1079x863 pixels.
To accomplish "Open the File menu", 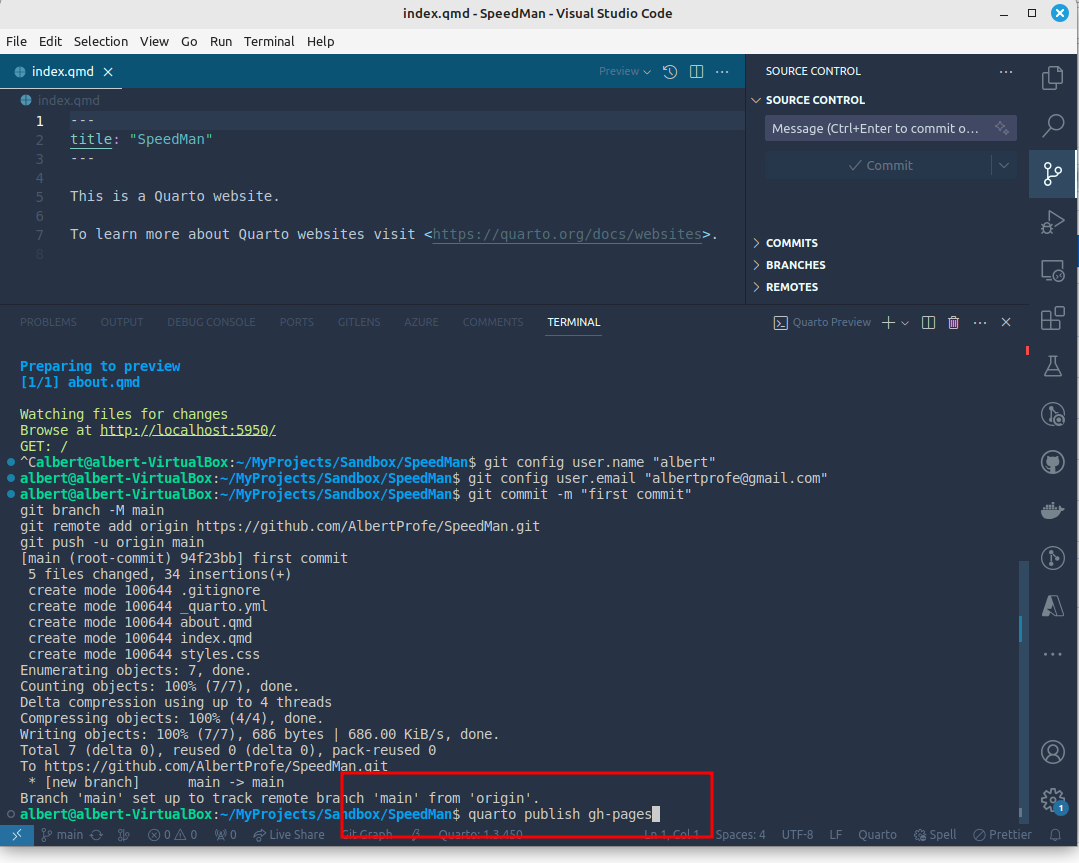I will (x=17, y=41).
